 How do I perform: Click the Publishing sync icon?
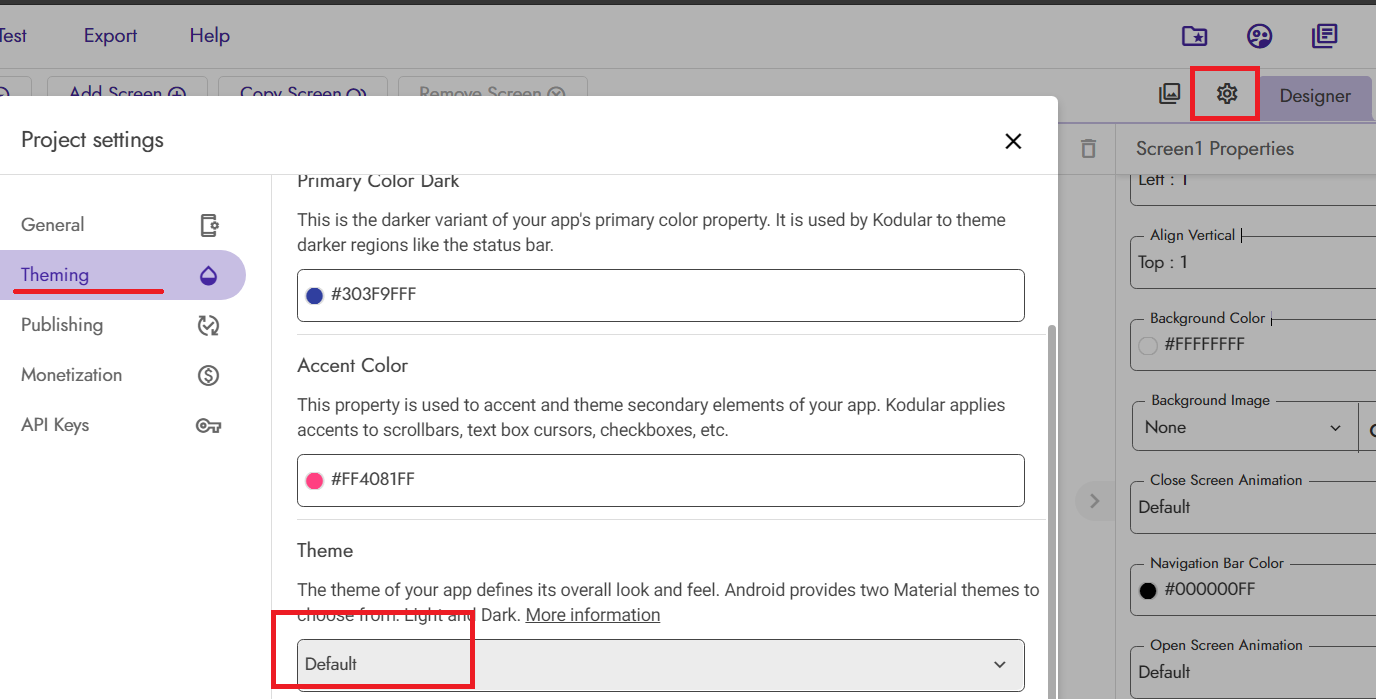pos(208,325)
